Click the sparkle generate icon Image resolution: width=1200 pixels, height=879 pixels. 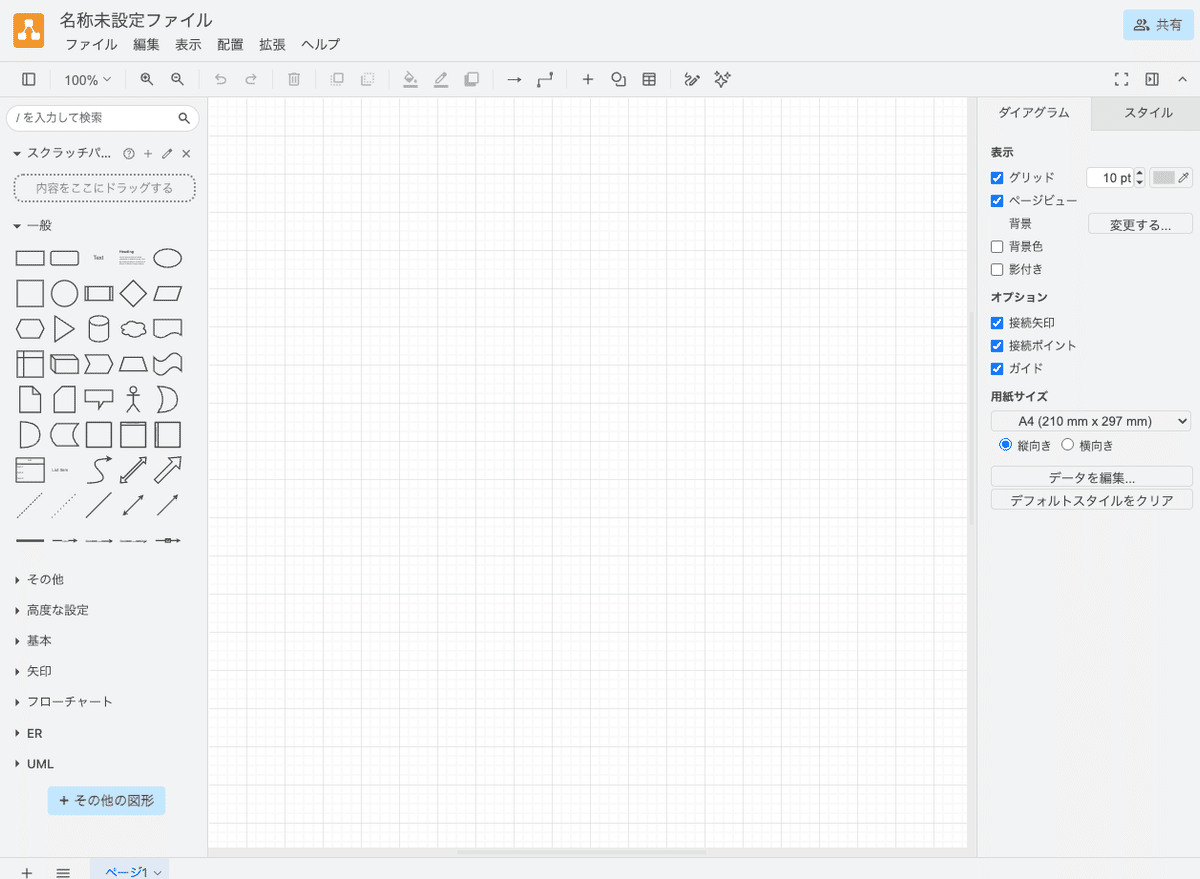(x=723, y=79)
